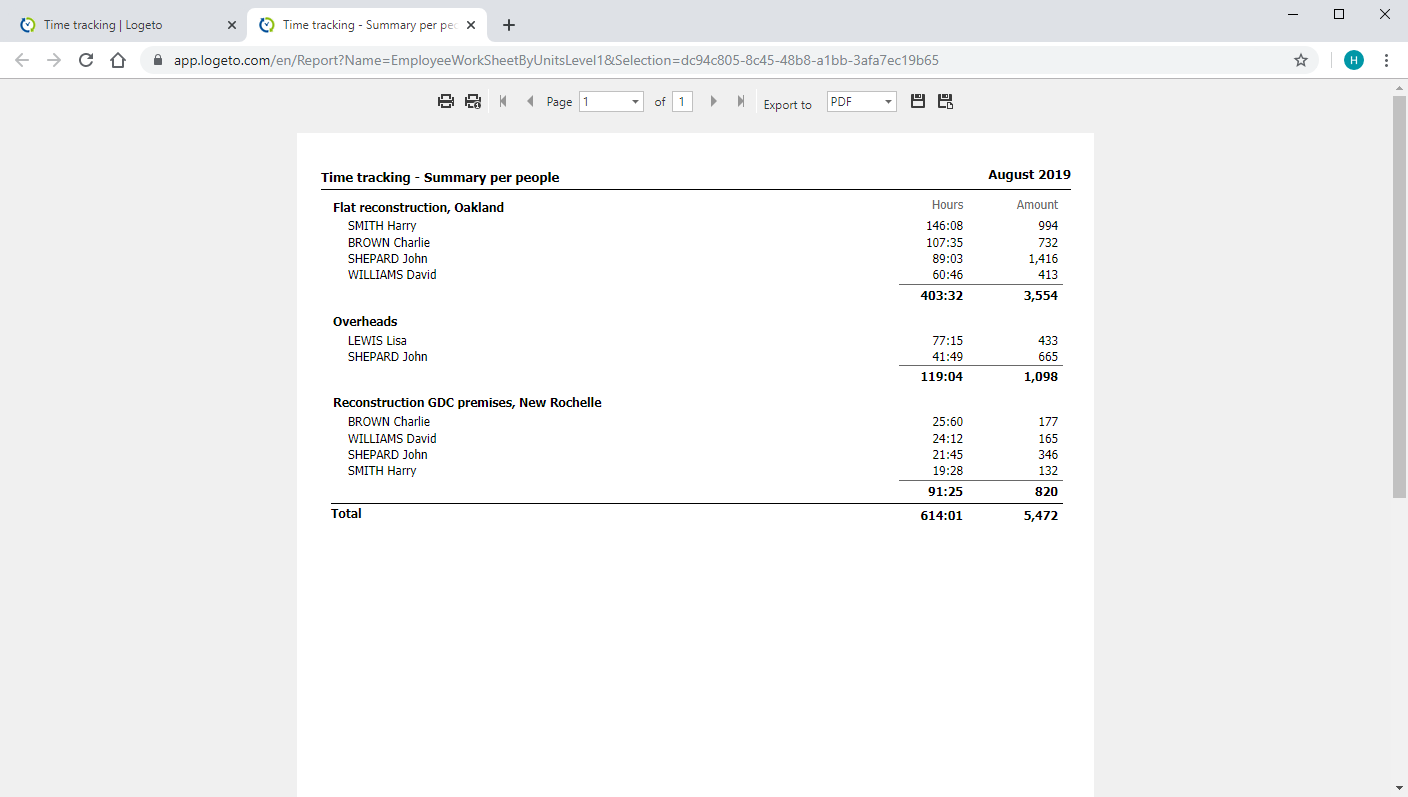View site security lock information
Image resolution: width=1408 pixels, height=797 pixels.
(x=158, y=60)
